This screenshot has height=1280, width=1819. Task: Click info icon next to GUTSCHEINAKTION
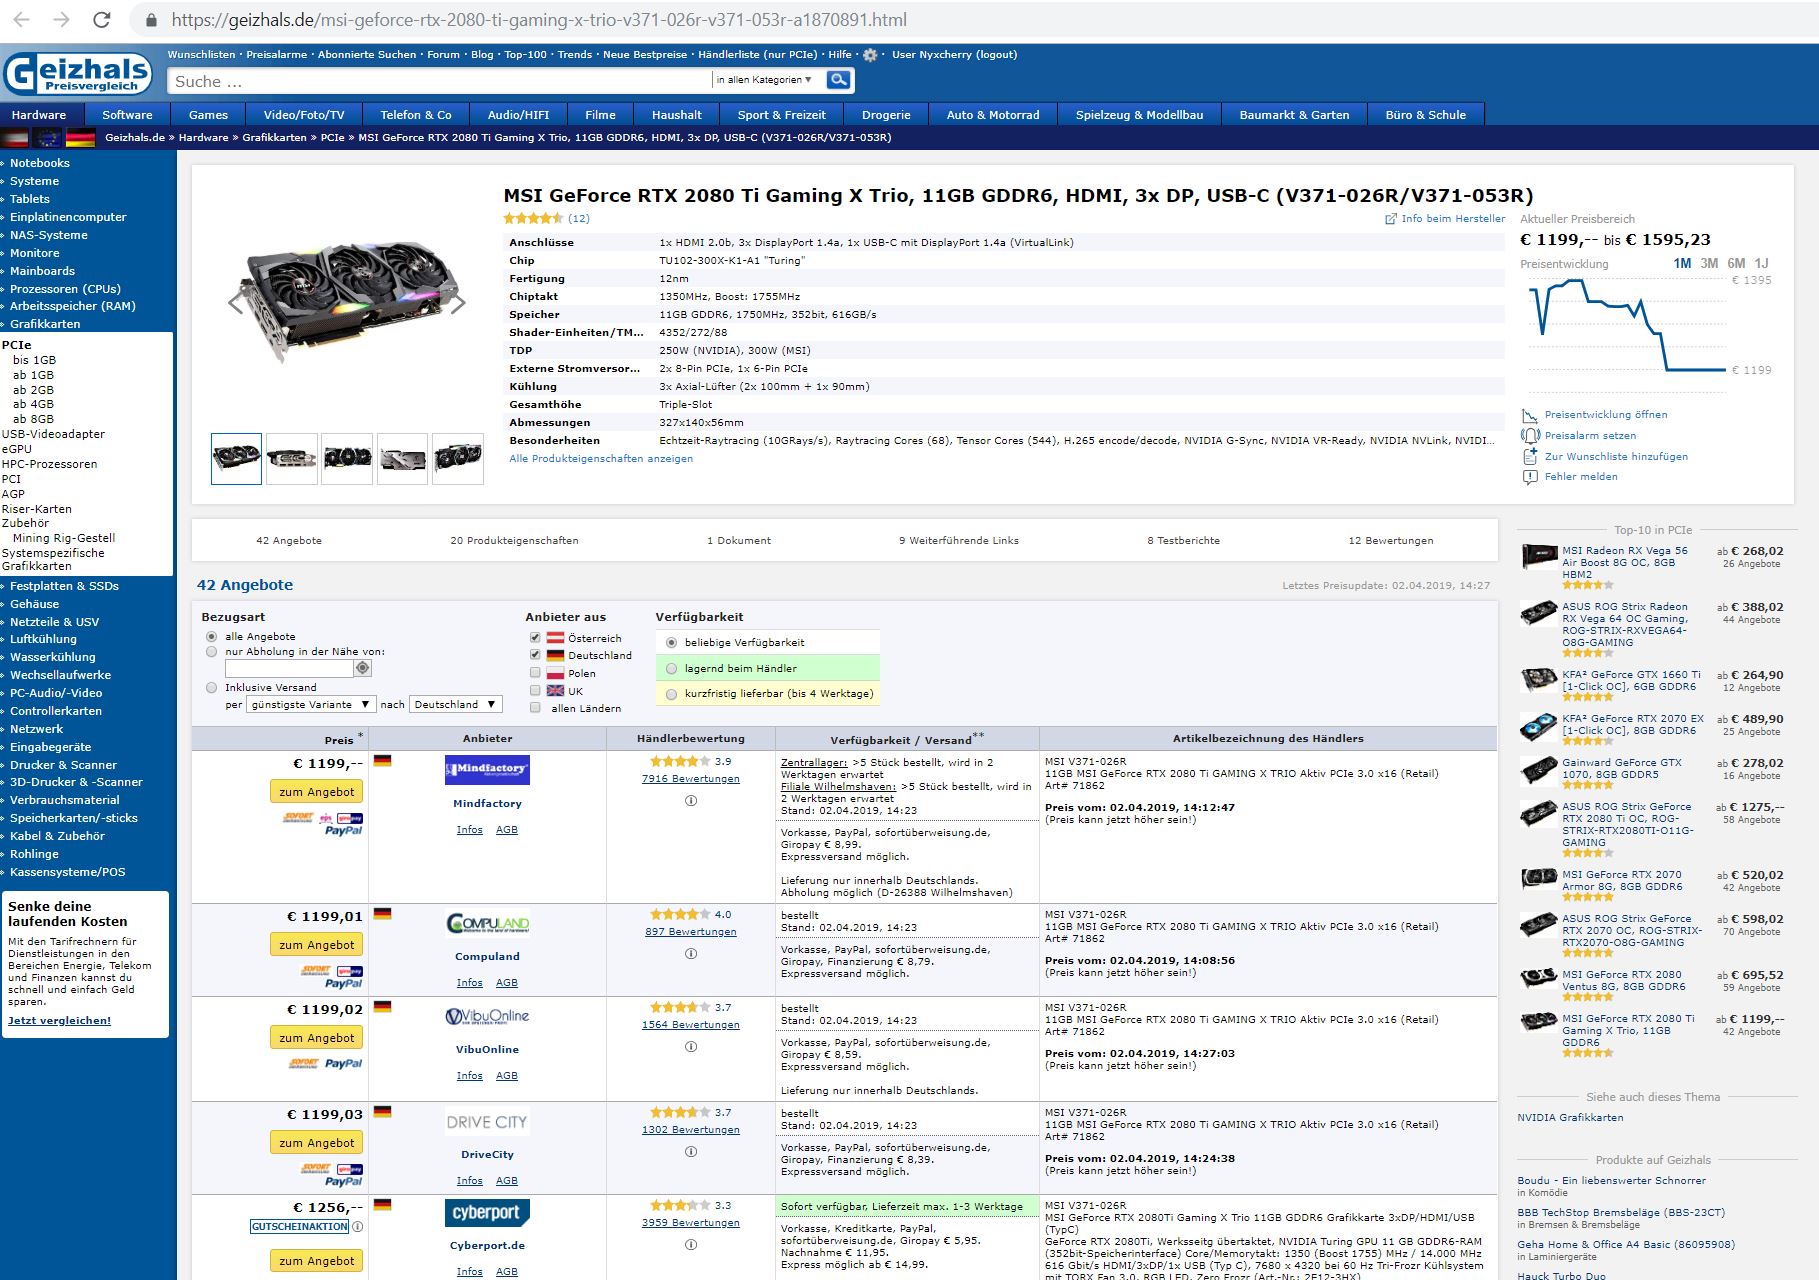(357, 1226)
